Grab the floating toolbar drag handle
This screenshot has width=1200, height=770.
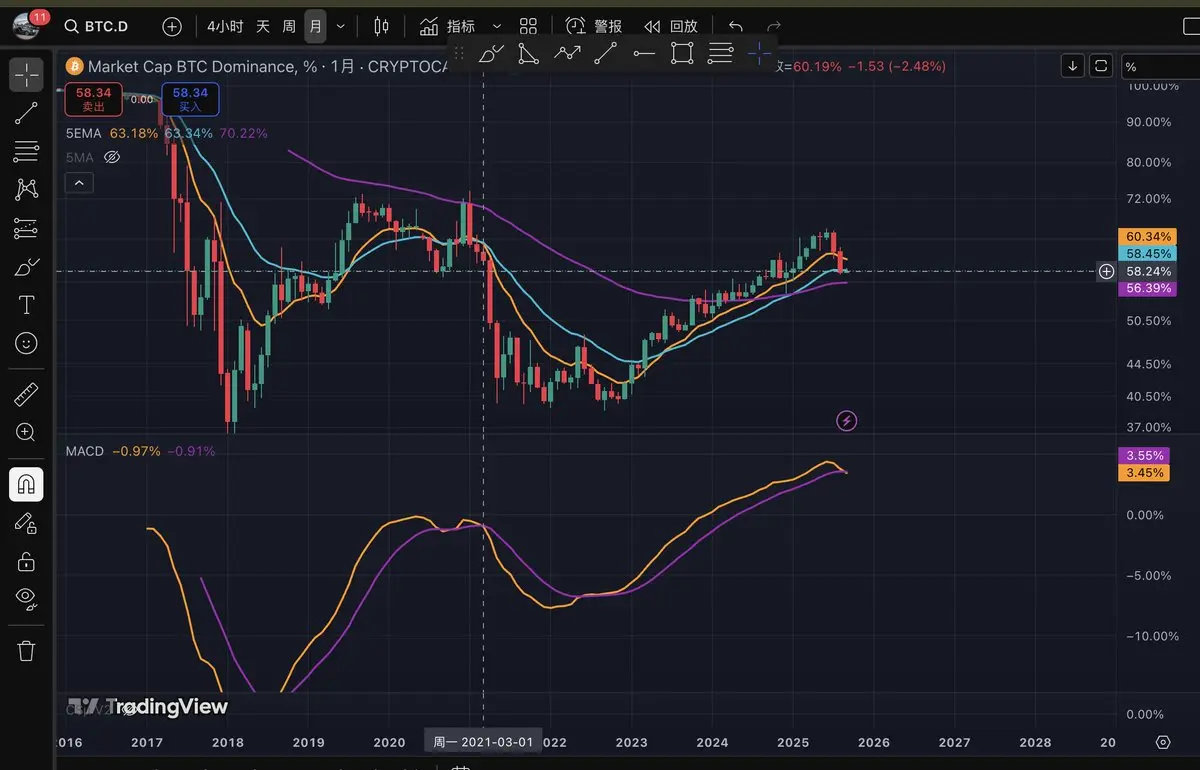click(460, 54)
